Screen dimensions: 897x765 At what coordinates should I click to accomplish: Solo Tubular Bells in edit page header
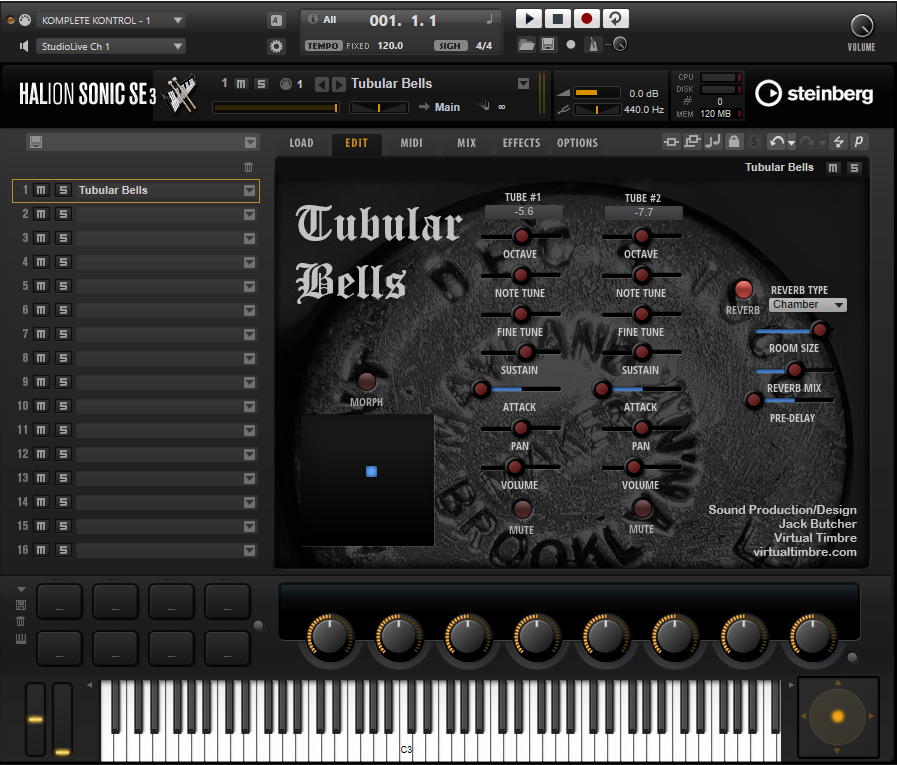pos(854,168)
